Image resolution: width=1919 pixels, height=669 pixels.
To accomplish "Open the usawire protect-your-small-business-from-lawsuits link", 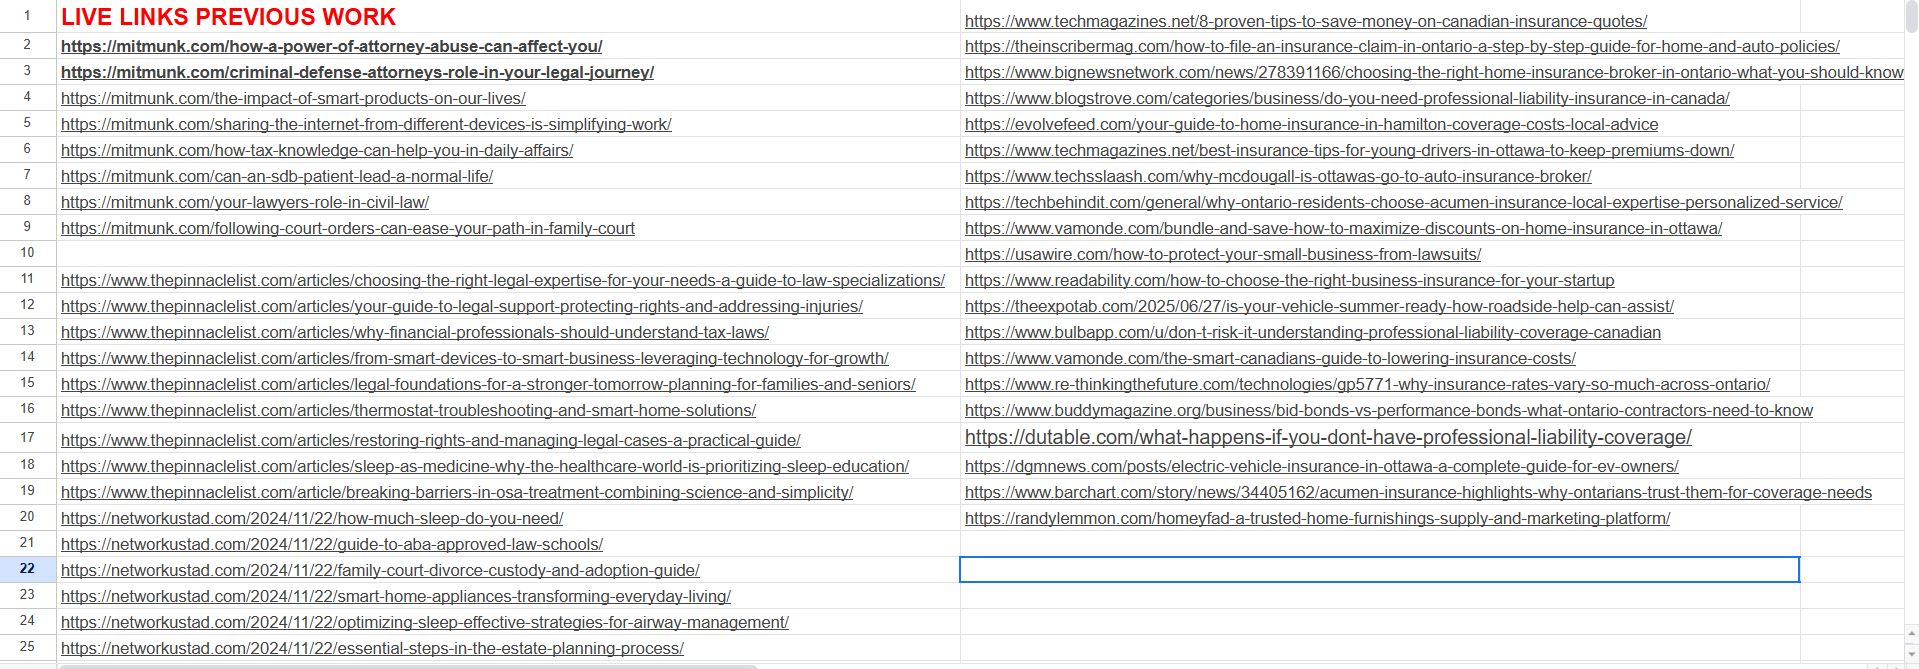I will point(1222,254).
